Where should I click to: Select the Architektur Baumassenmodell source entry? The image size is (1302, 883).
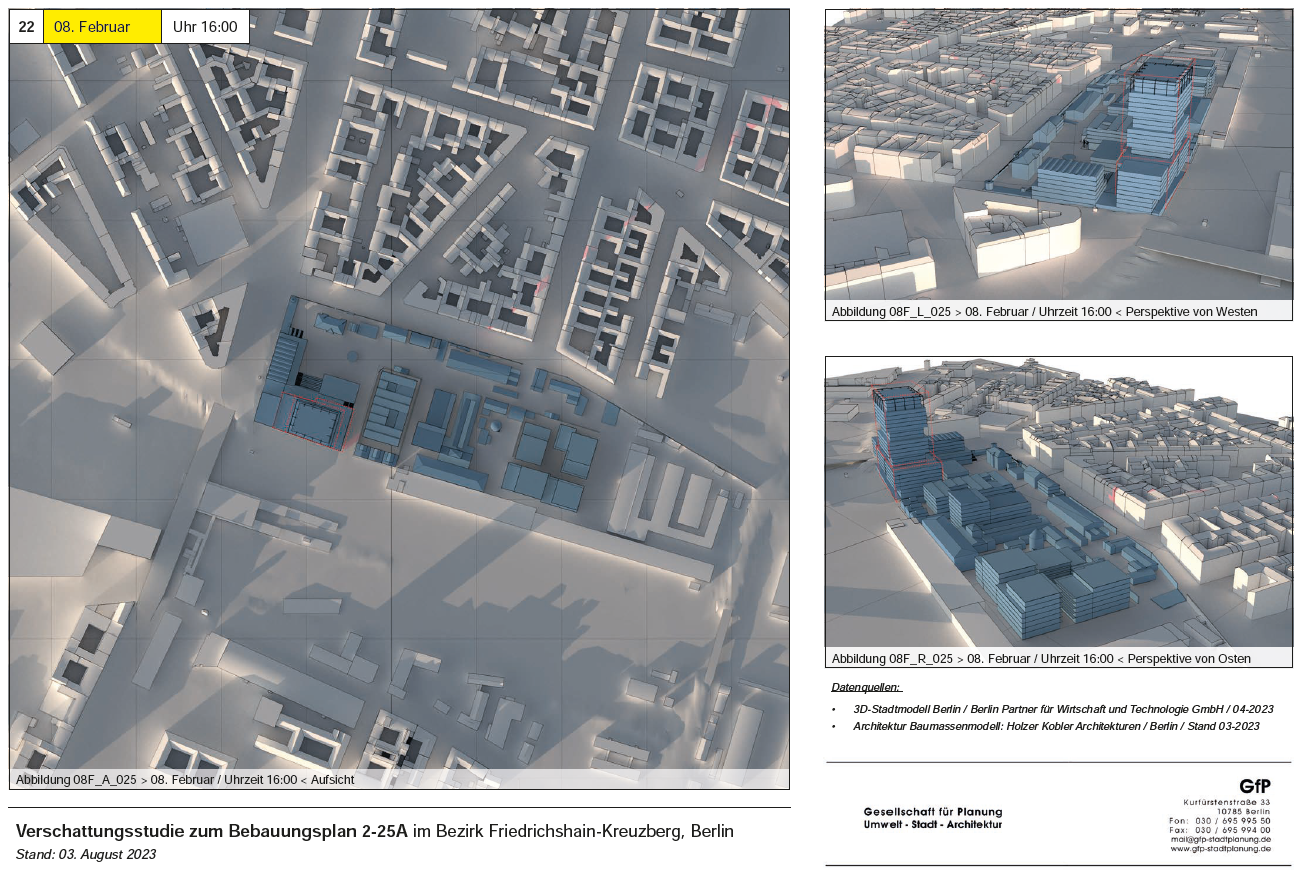(x=1056, y=726)
